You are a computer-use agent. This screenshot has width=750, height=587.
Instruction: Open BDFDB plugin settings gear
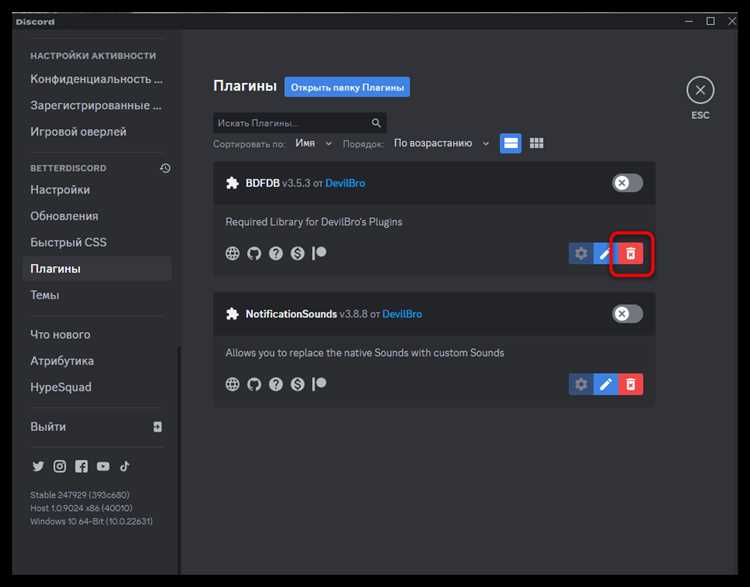point(581,253)
